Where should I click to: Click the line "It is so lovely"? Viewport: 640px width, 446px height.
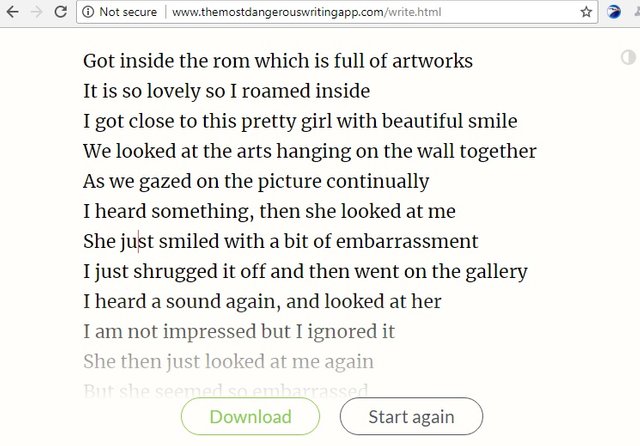point(226,91)
